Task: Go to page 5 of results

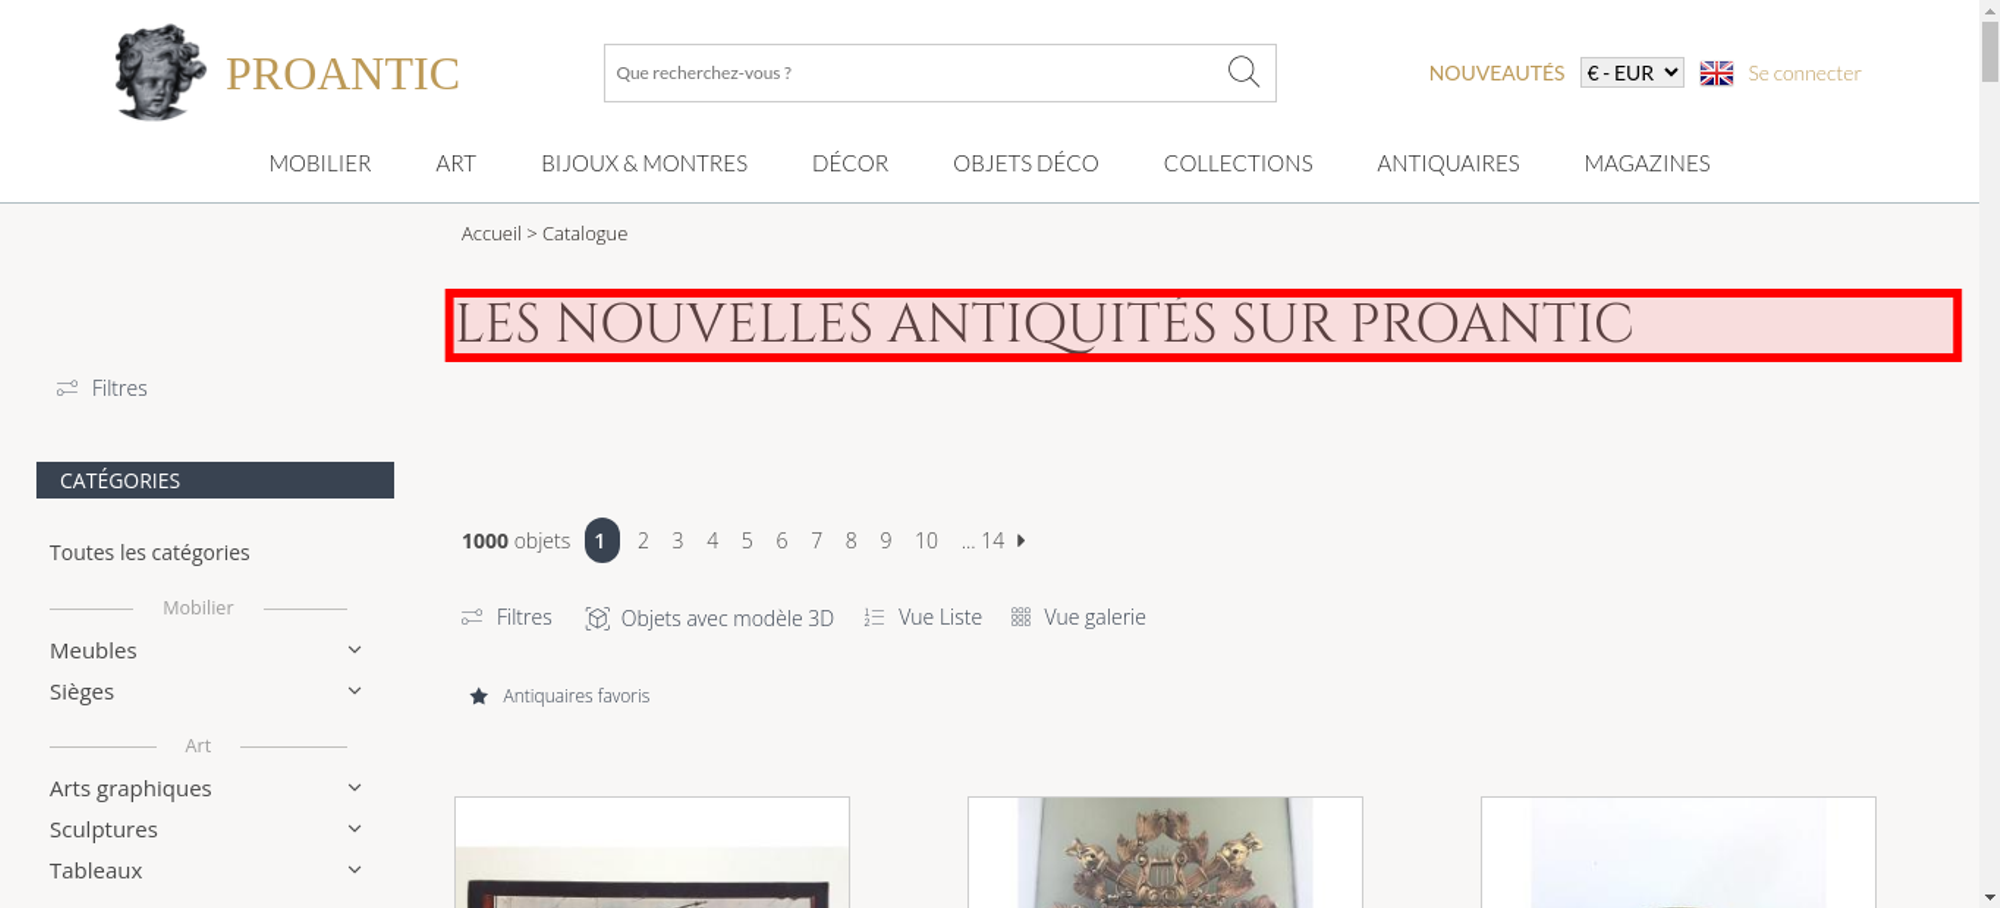Action: (x=747, y=541)
